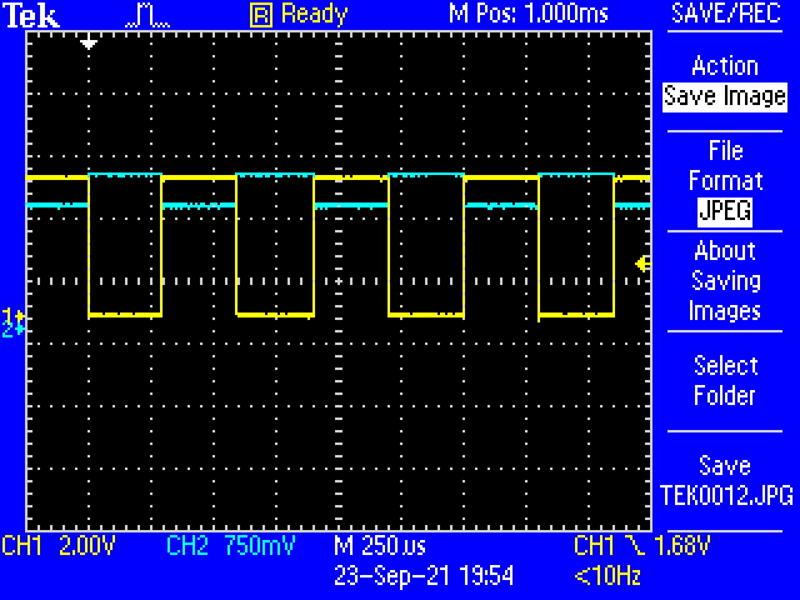The width and height of the screenshot is (800, 600).
Task: Click the acquisition mode waveform icon
Action: (147, 16)
